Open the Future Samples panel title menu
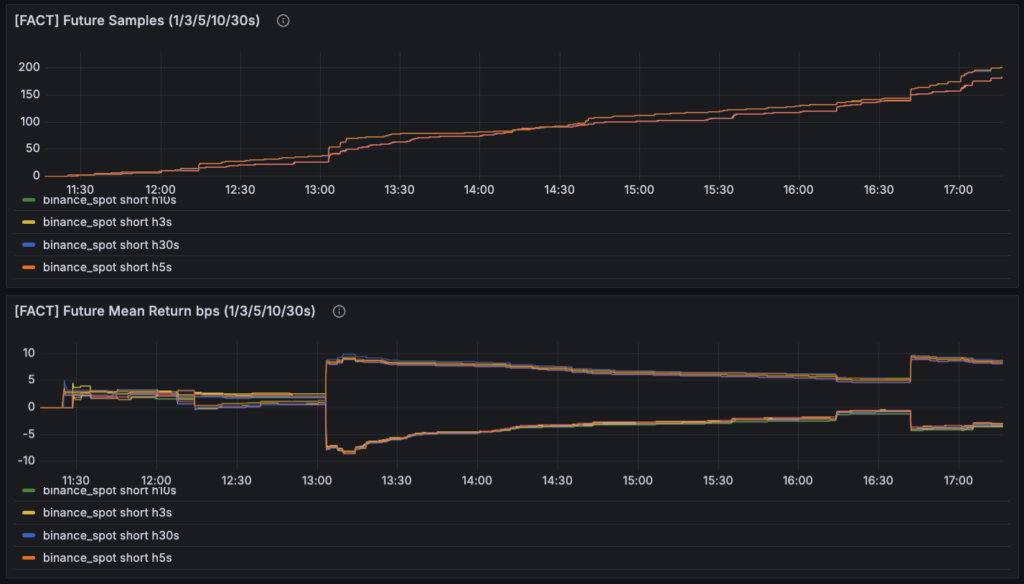The image size is (1024, 584). pos(137,21)
